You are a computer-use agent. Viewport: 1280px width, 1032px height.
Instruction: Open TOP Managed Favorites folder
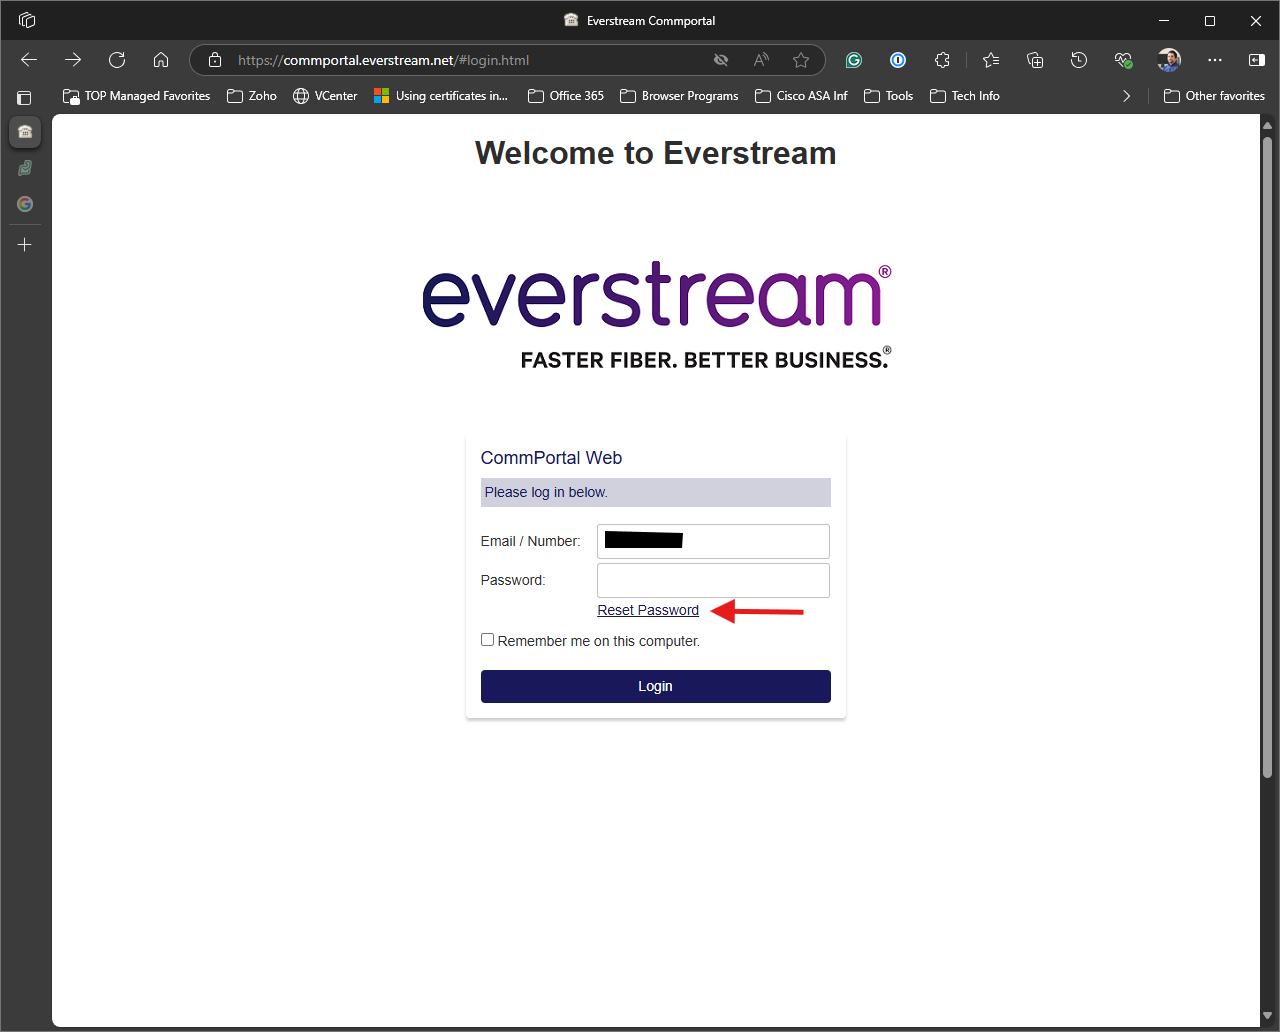click(x=136, y=96)
